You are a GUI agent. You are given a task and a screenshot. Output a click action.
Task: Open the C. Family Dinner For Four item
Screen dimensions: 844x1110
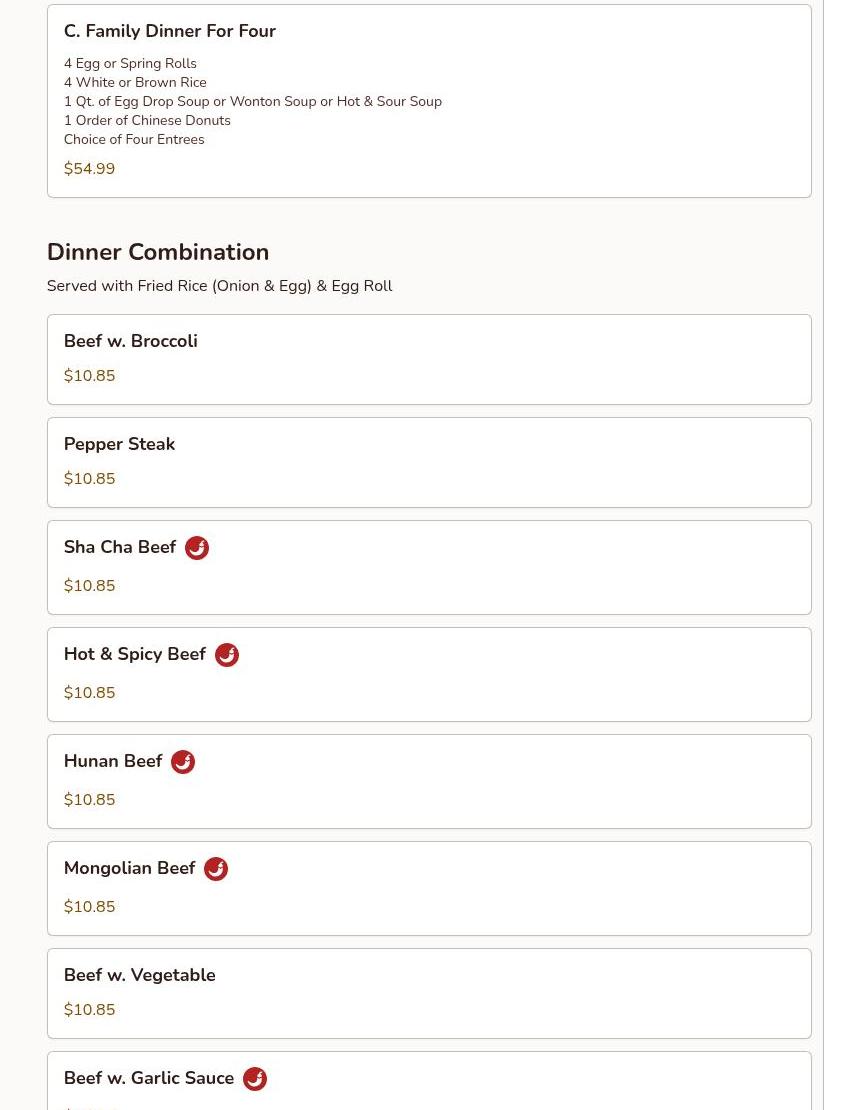point(170,31)
